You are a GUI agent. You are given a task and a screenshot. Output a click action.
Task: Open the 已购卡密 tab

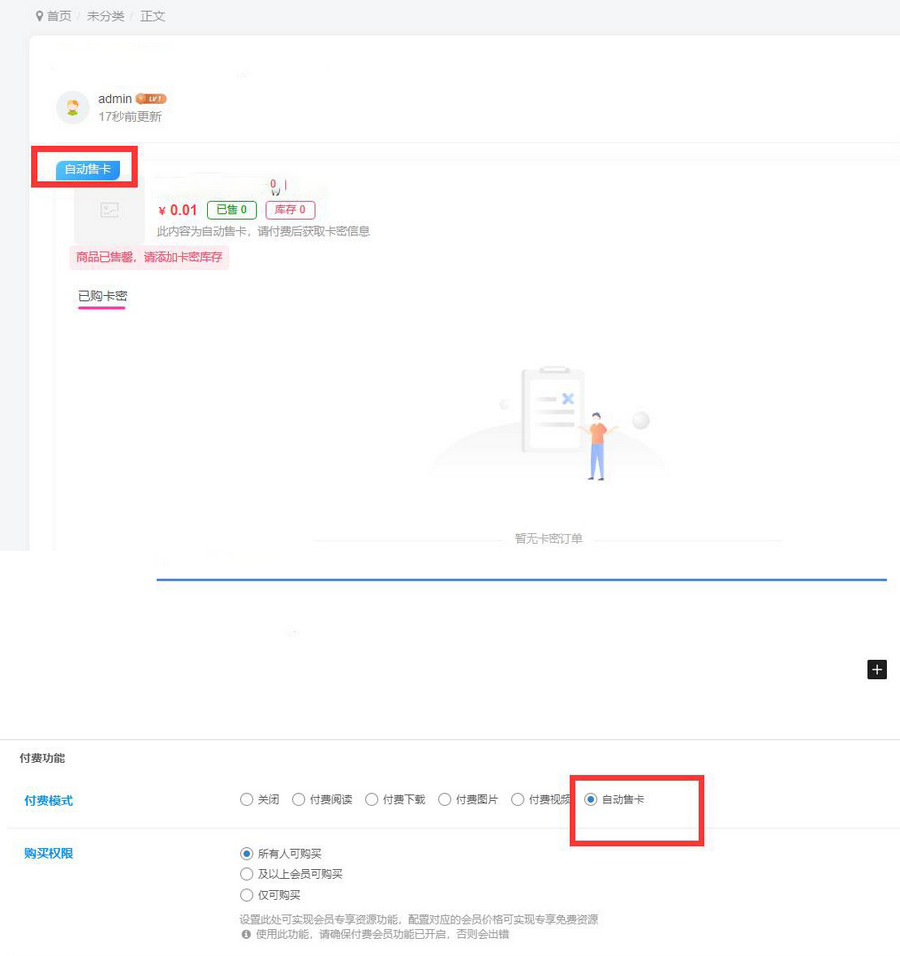[102, 296]
